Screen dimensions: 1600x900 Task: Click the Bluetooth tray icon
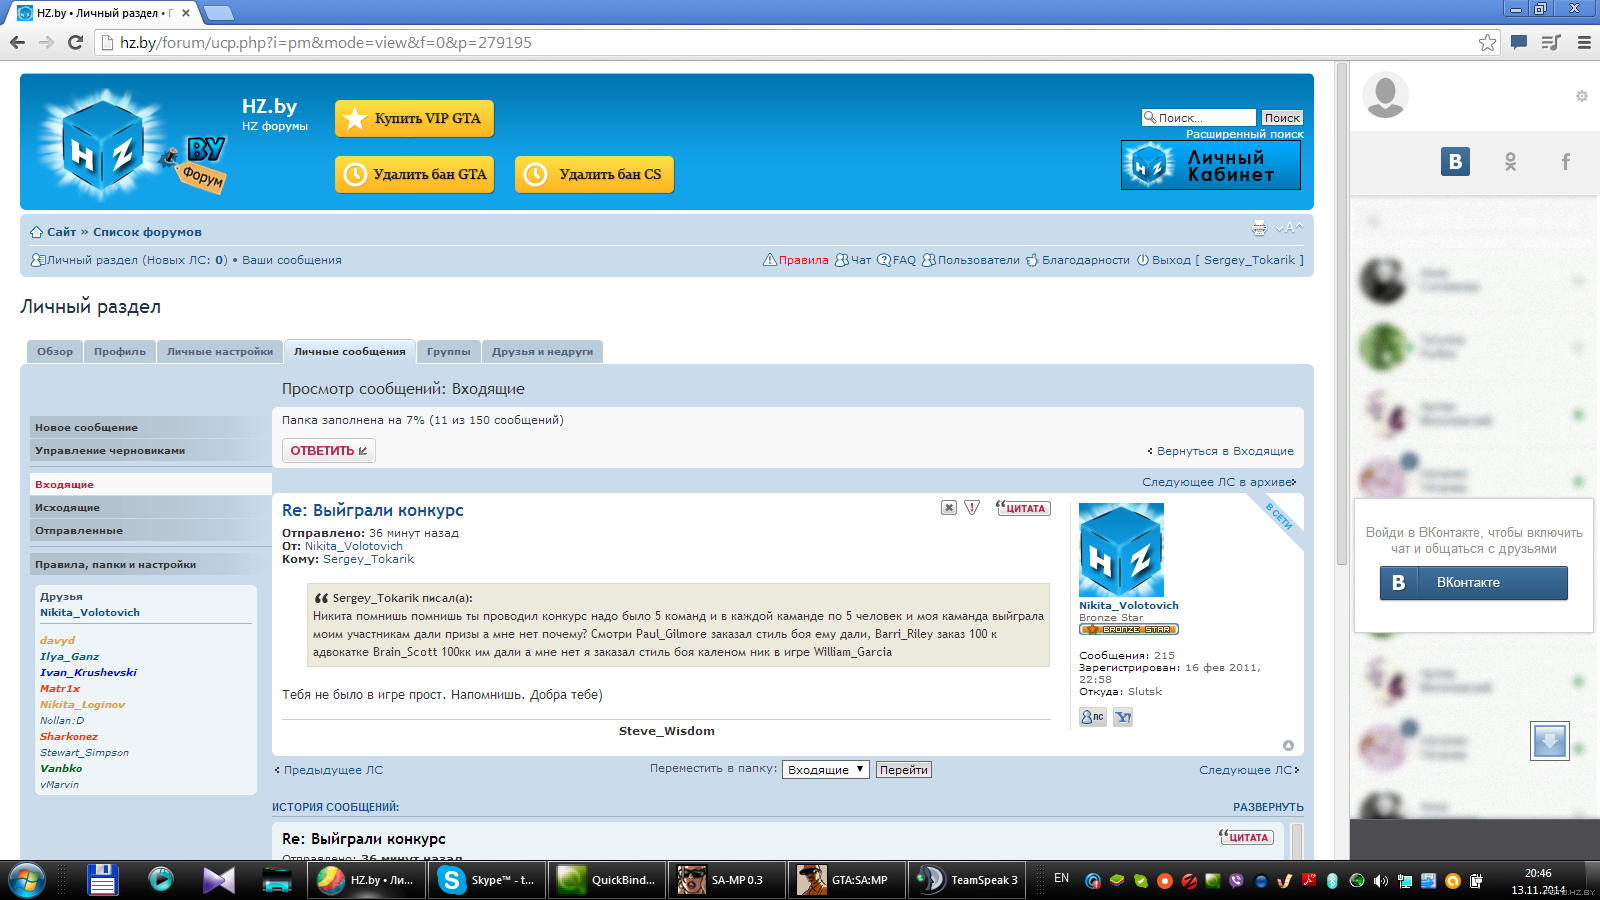[1333, 881]
